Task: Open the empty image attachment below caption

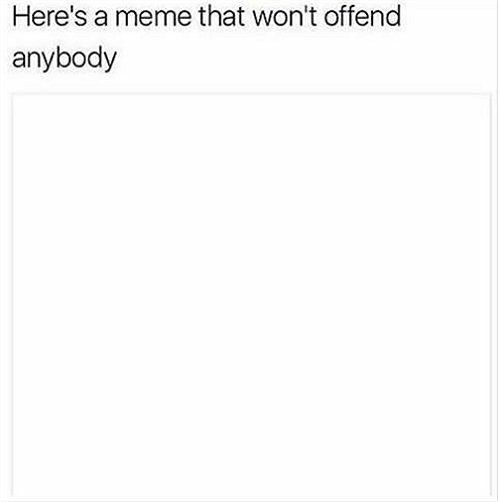Action: 252,295
